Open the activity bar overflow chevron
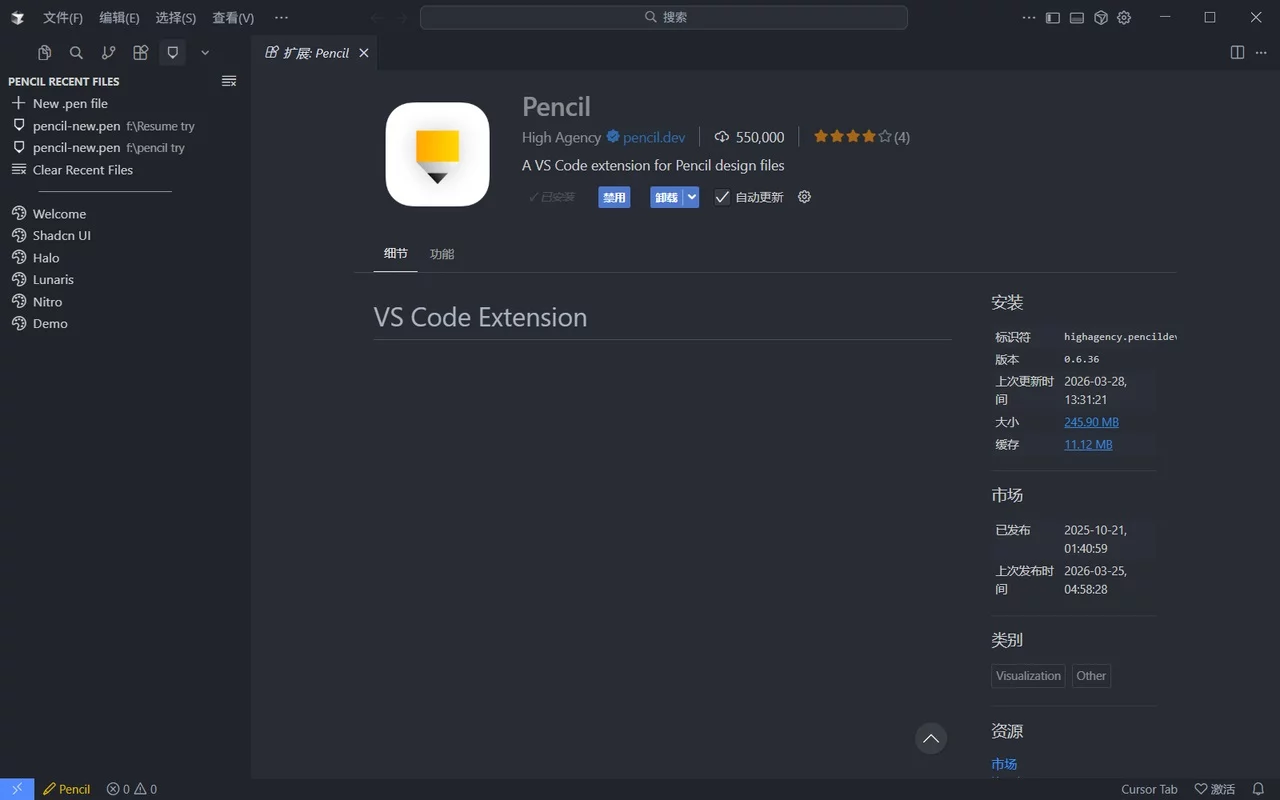Image resolution: width=1280 pixels, height=800 pixels. [205, 52]
